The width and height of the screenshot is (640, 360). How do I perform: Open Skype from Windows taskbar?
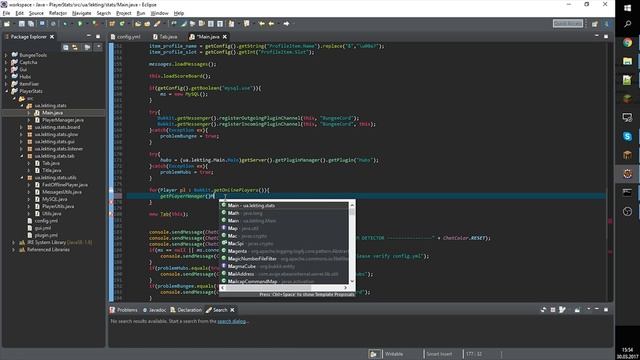pyautogui.click(x=627, y=136)
